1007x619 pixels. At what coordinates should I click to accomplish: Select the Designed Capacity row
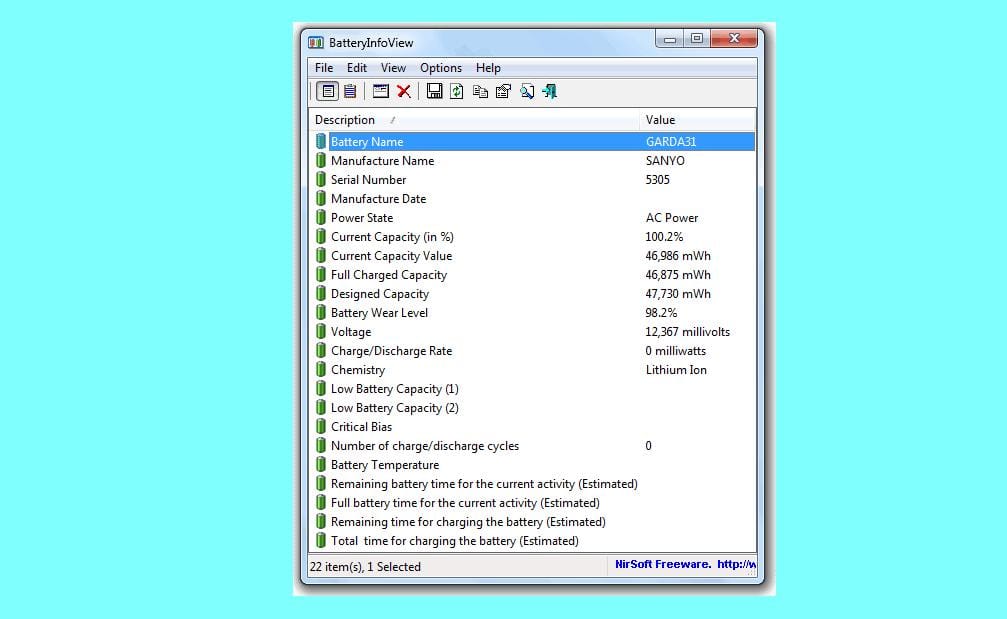tap(532, 293)
